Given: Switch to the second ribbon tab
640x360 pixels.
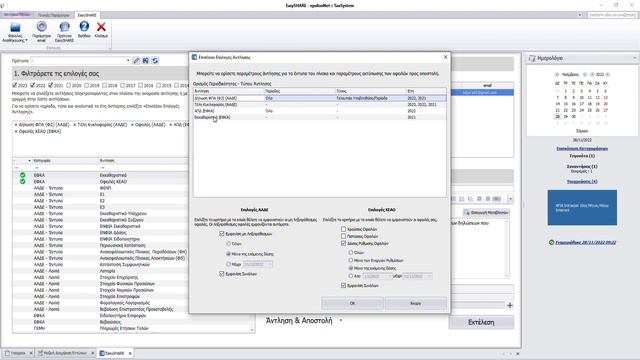Looking at the screenshot, I should [53, 15].
